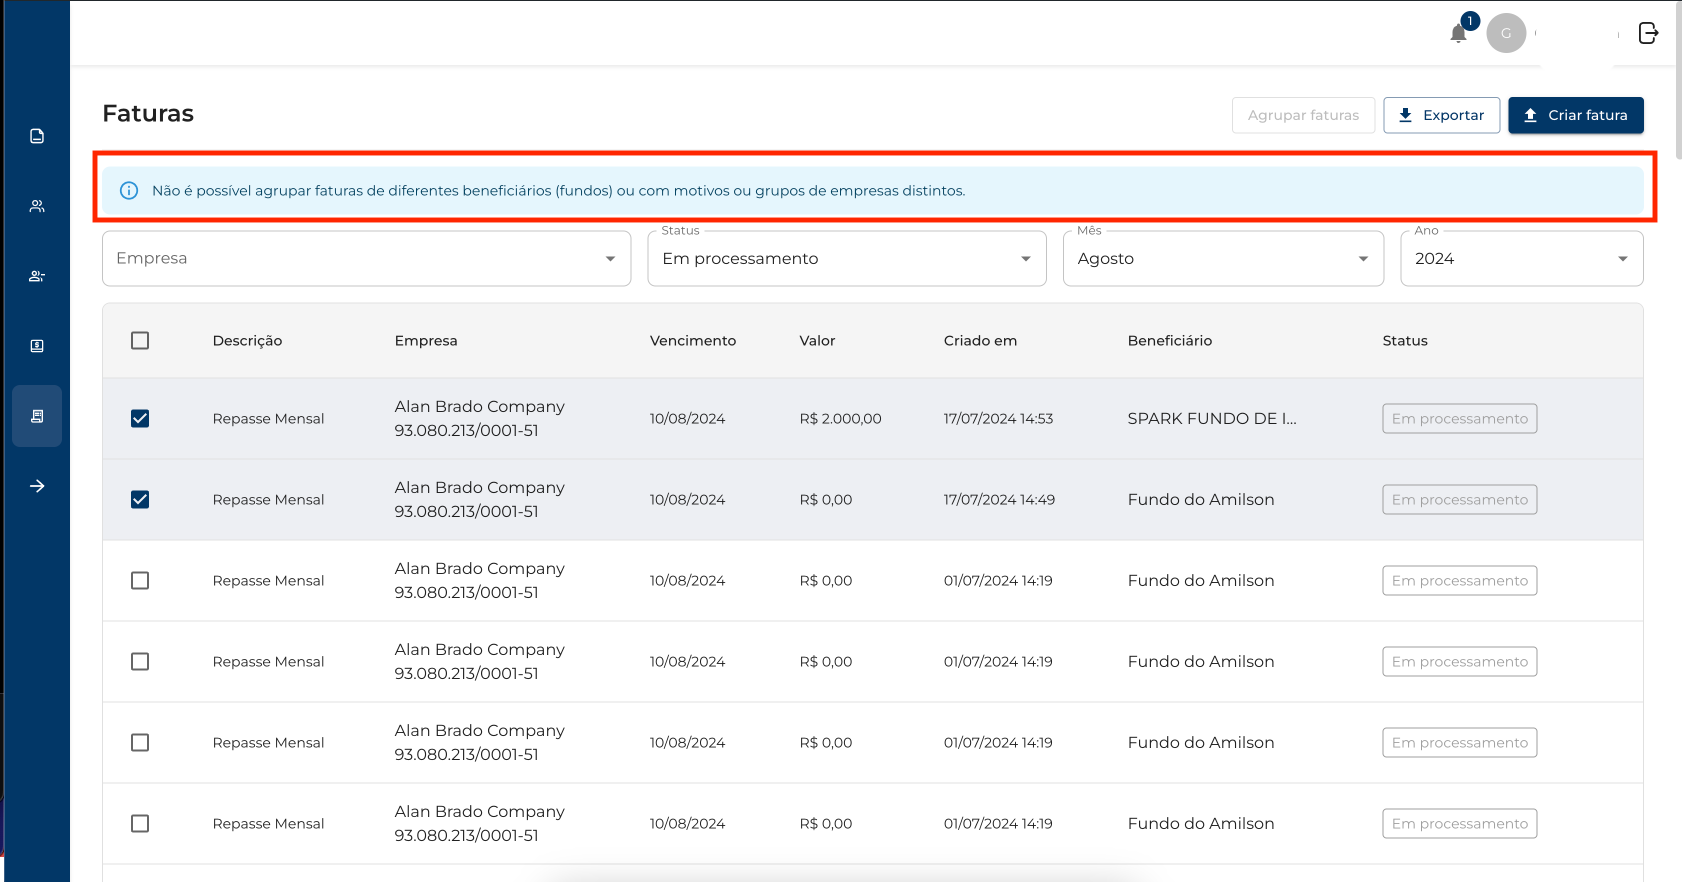Click the logout icon in the top right
Screen dimensions: 1682x882
1648,33
